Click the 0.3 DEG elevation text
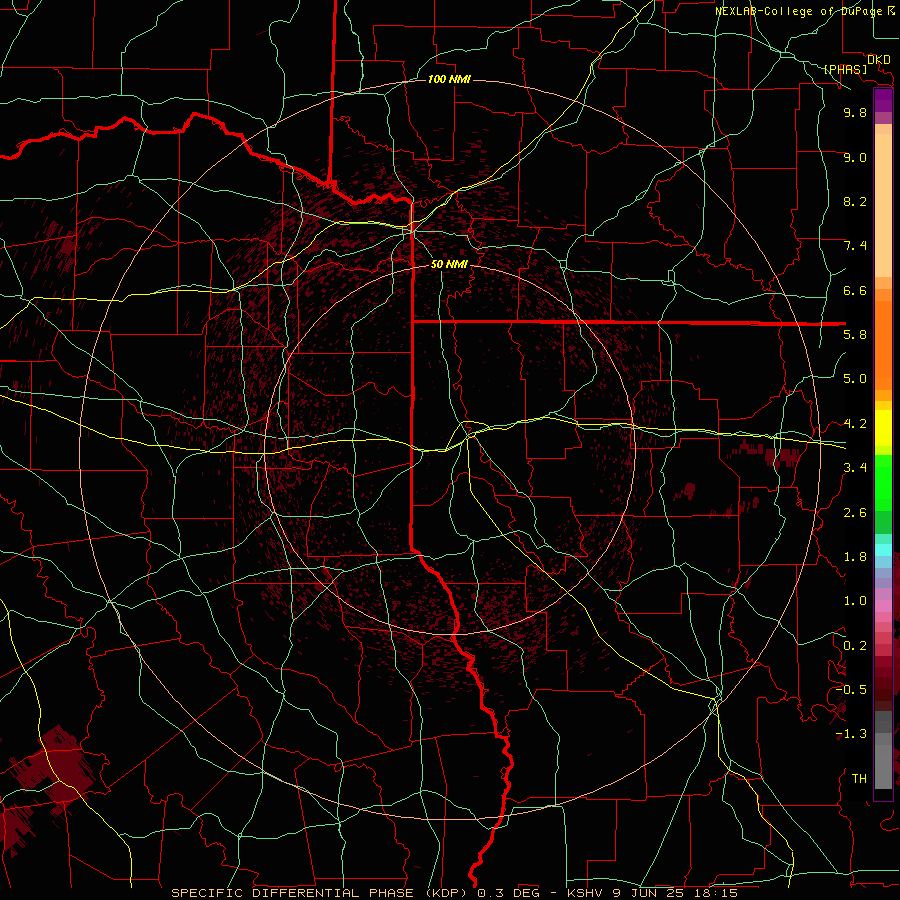The height and width of the screenshot is (900, 900). coord(509,893)
